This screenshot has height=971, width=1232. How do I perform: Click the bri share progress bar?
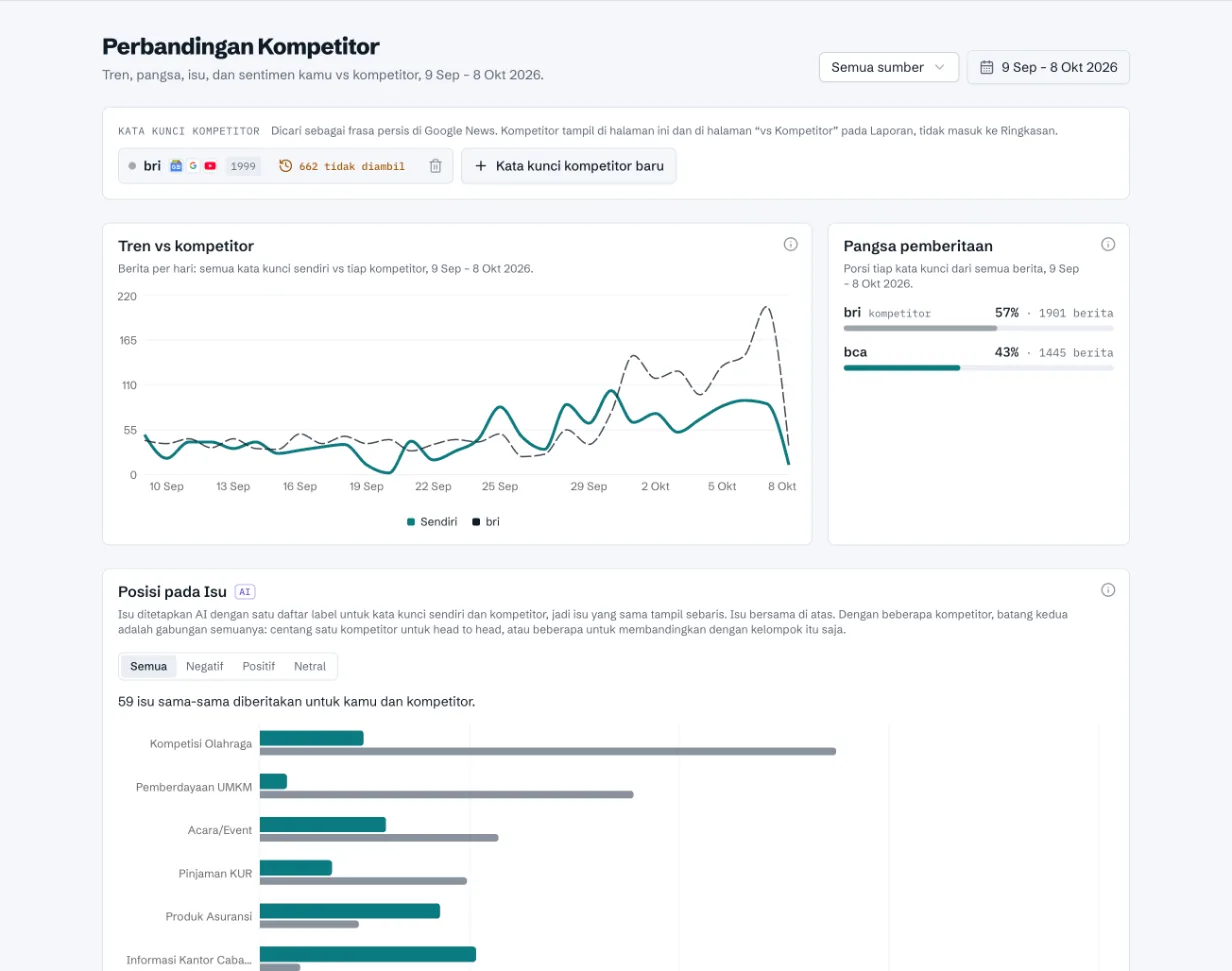[x=979, y=328]
